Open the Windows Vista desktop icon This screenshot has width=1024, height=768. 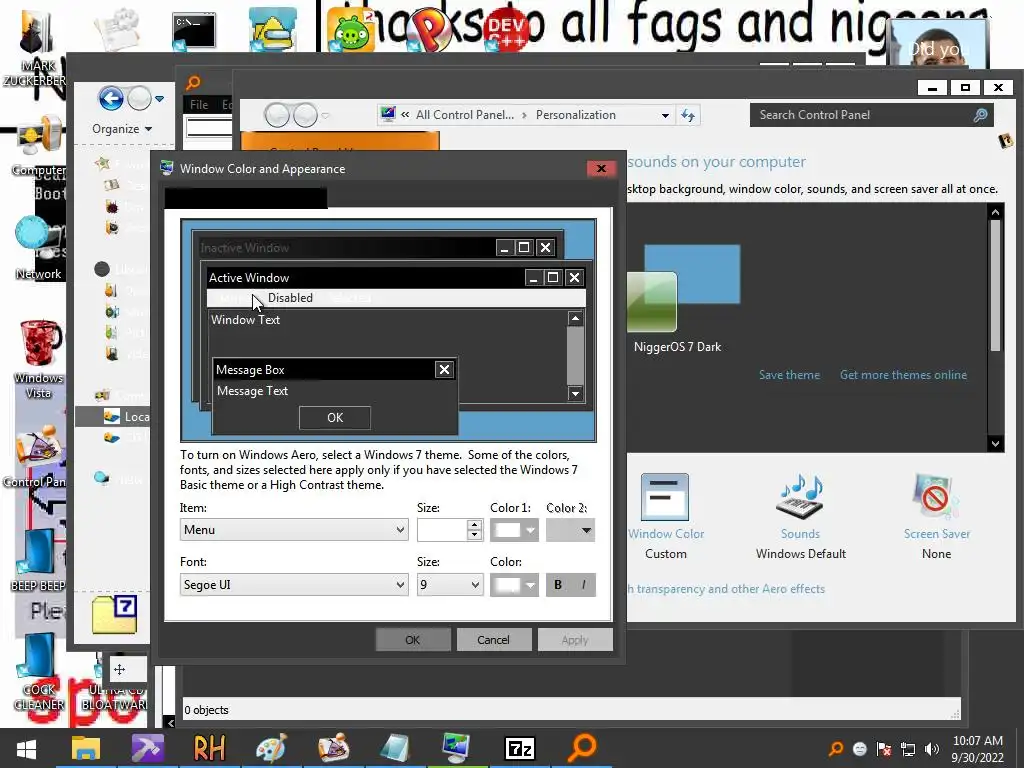click(38, 359)
